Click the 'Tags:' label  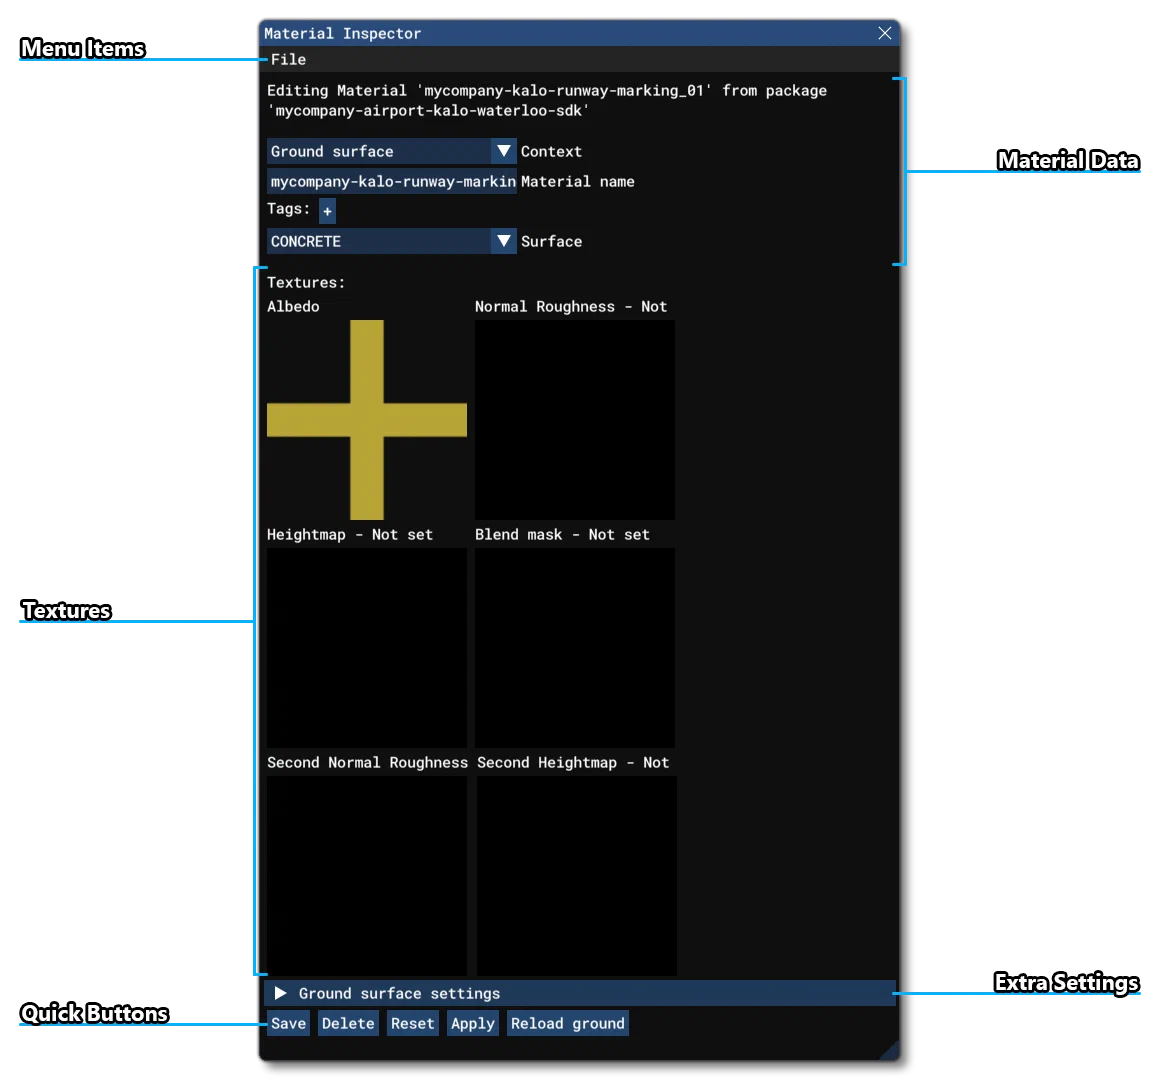coord(288,209)
